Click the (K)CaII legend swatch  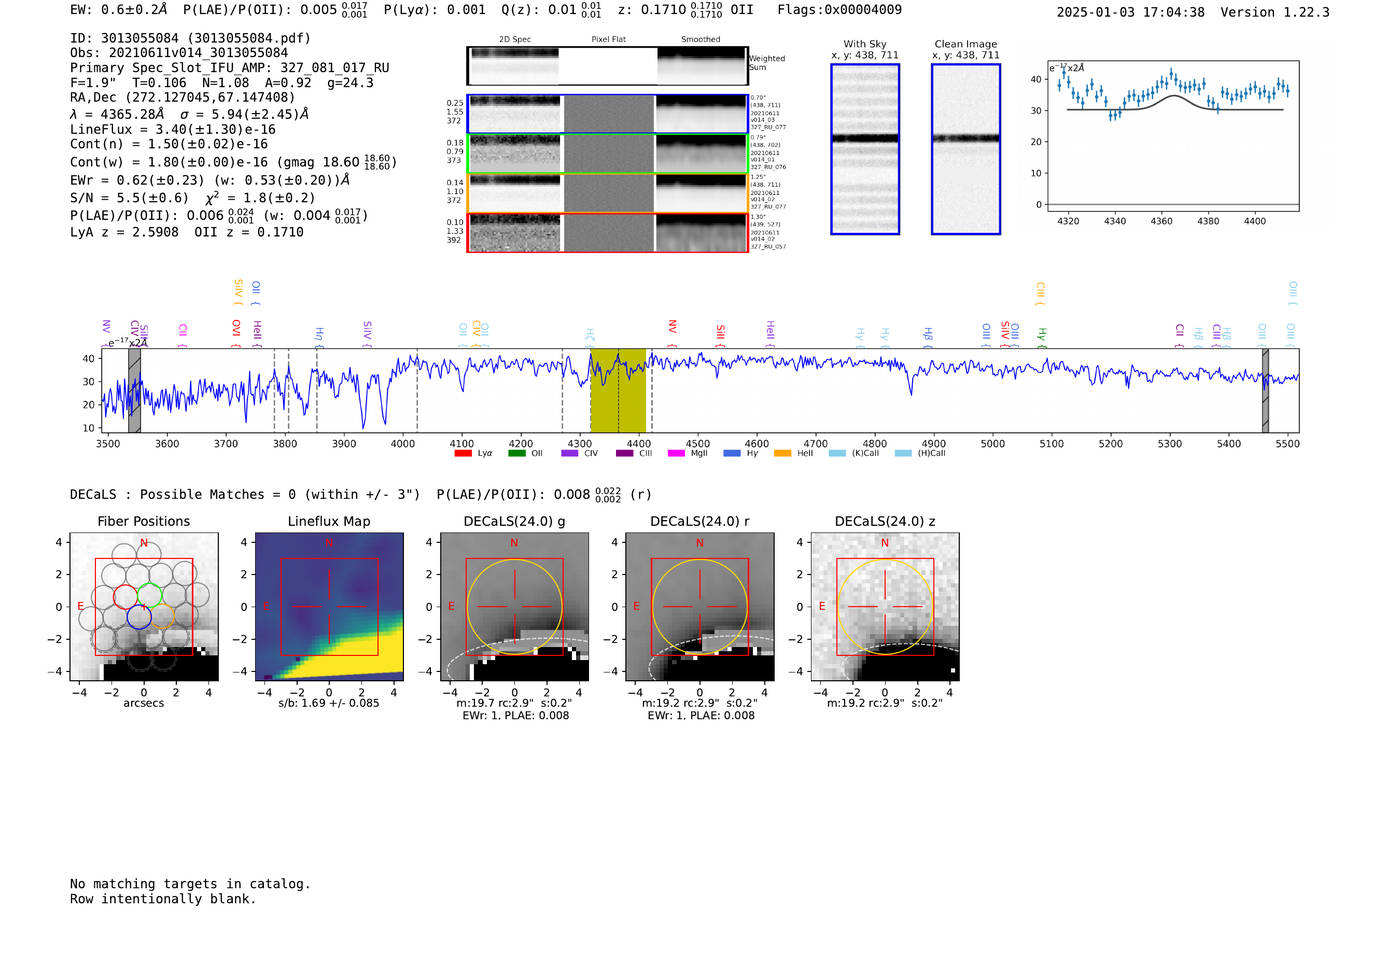pyautogui.click(x=837, y=453)
